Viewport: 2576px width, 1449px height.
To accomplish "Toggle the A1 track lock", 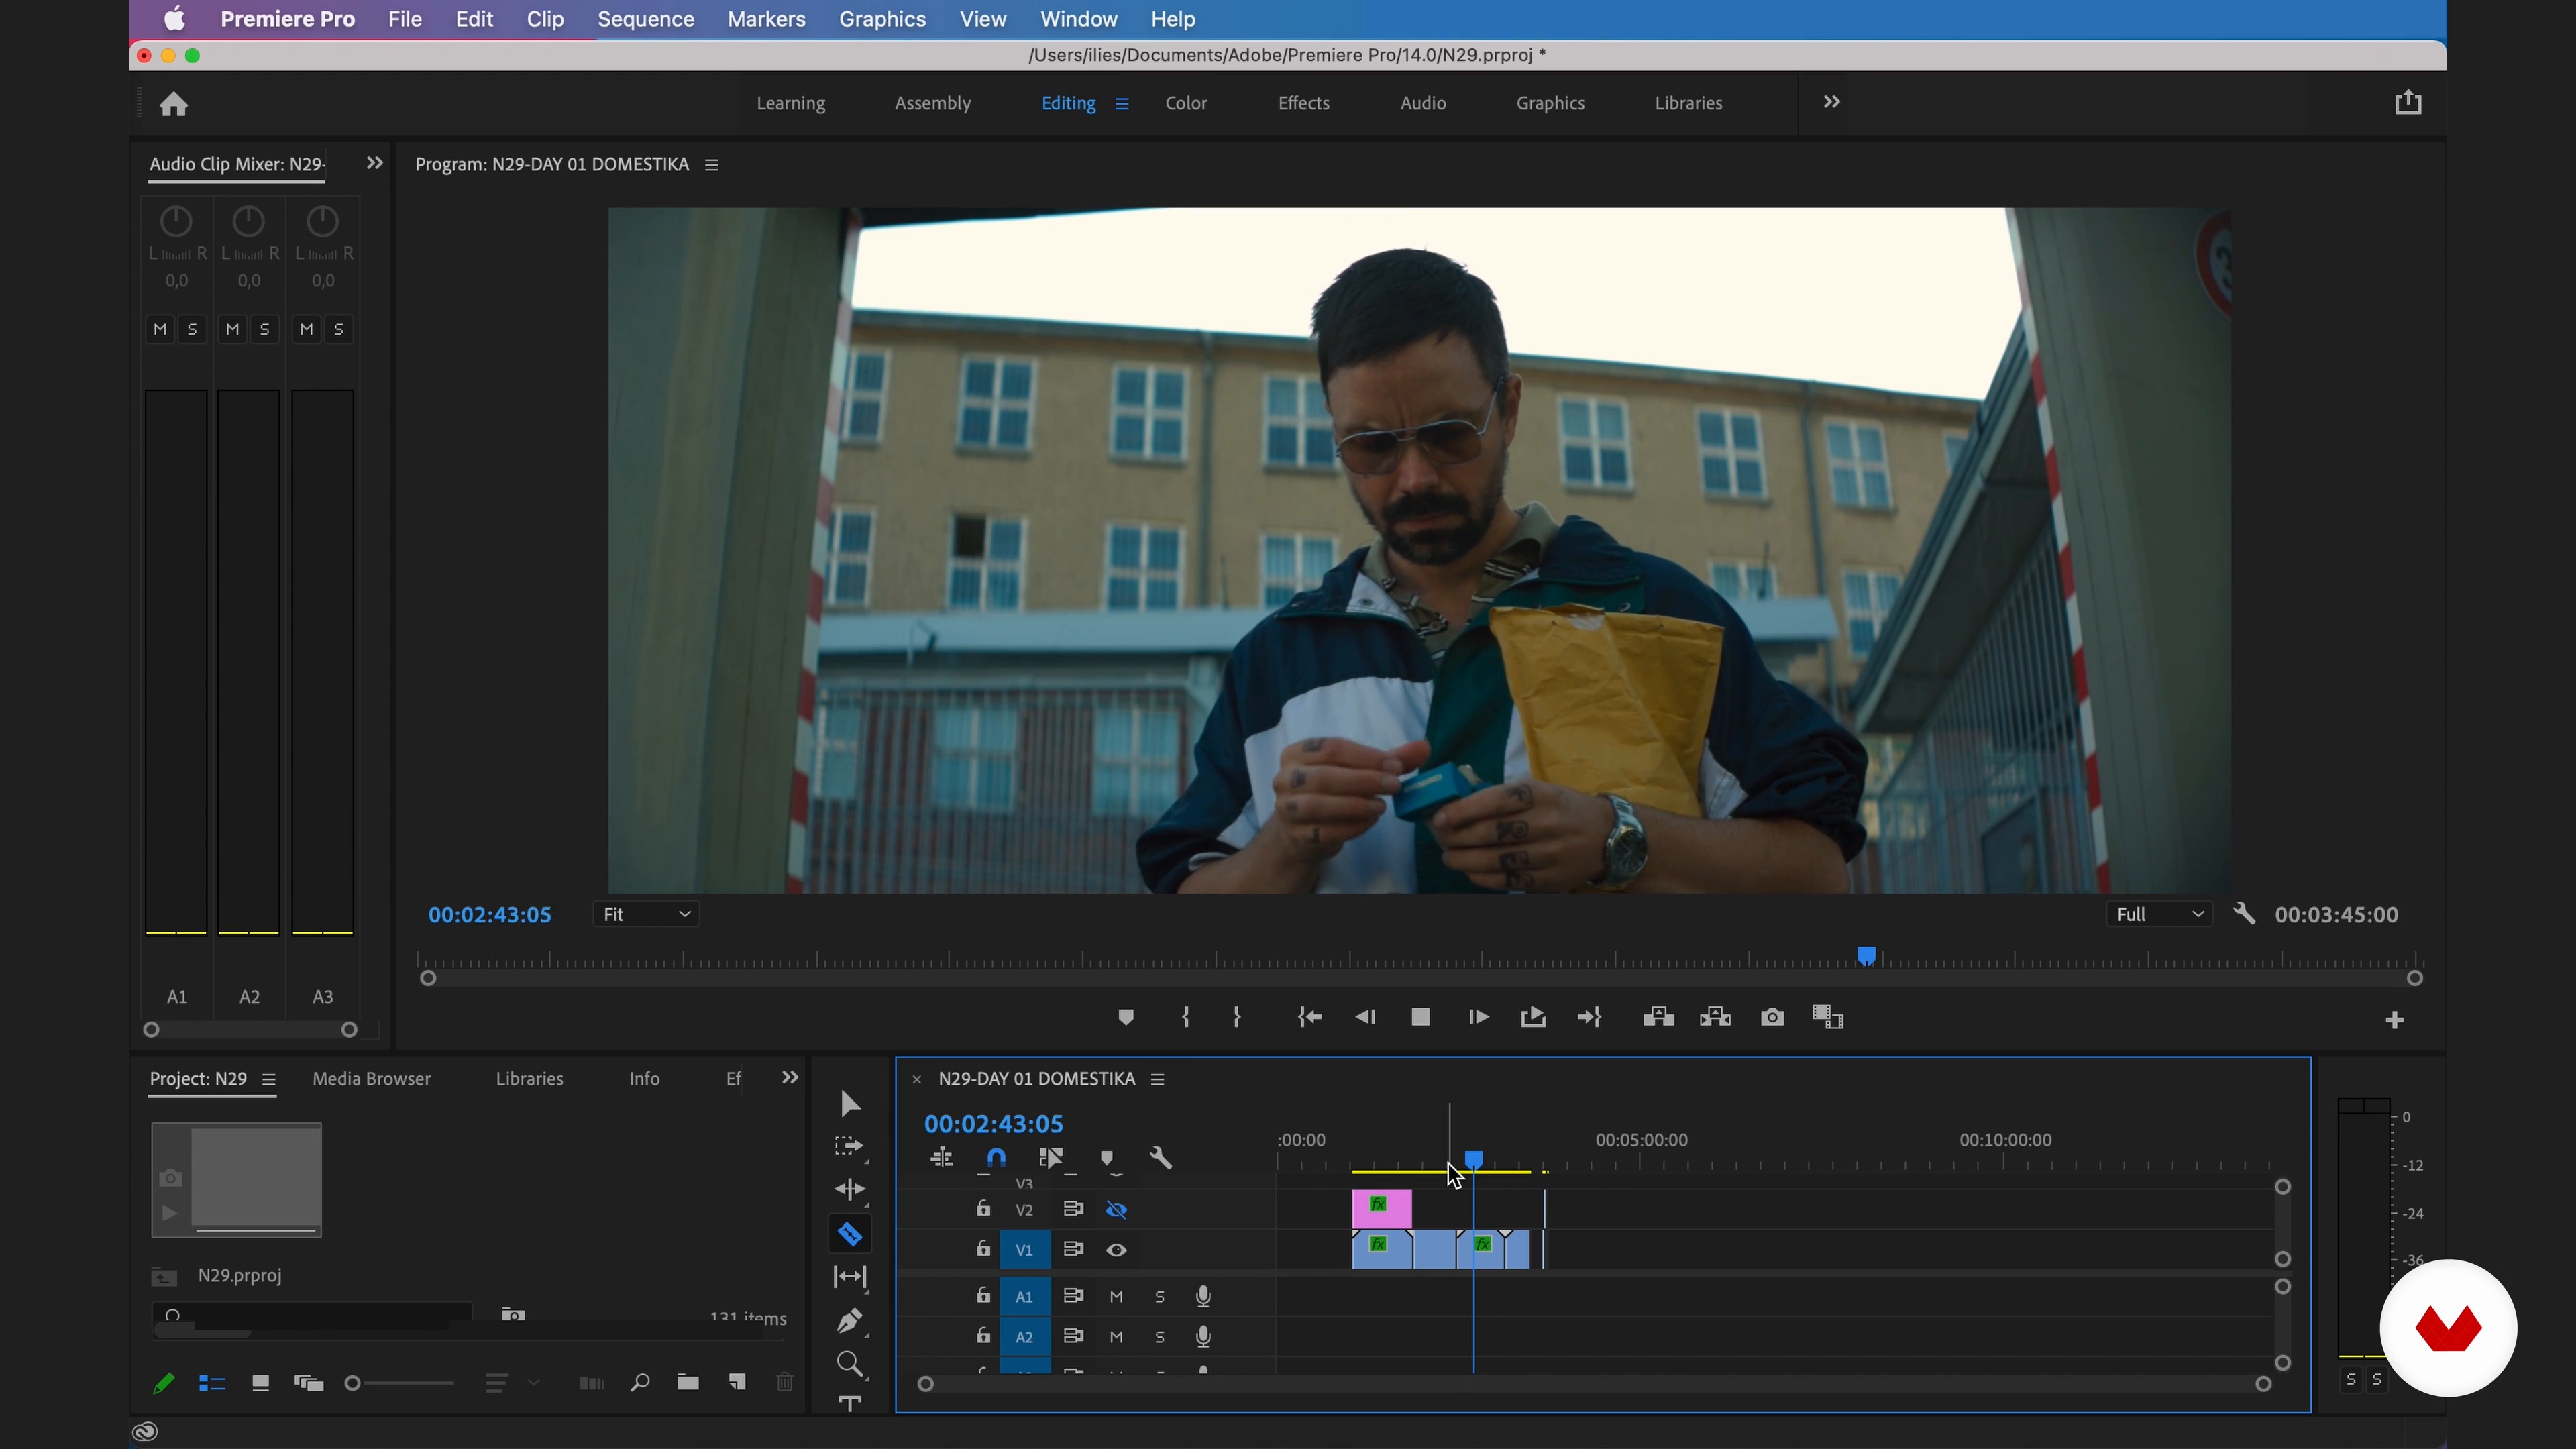I will coord(984,1296).
